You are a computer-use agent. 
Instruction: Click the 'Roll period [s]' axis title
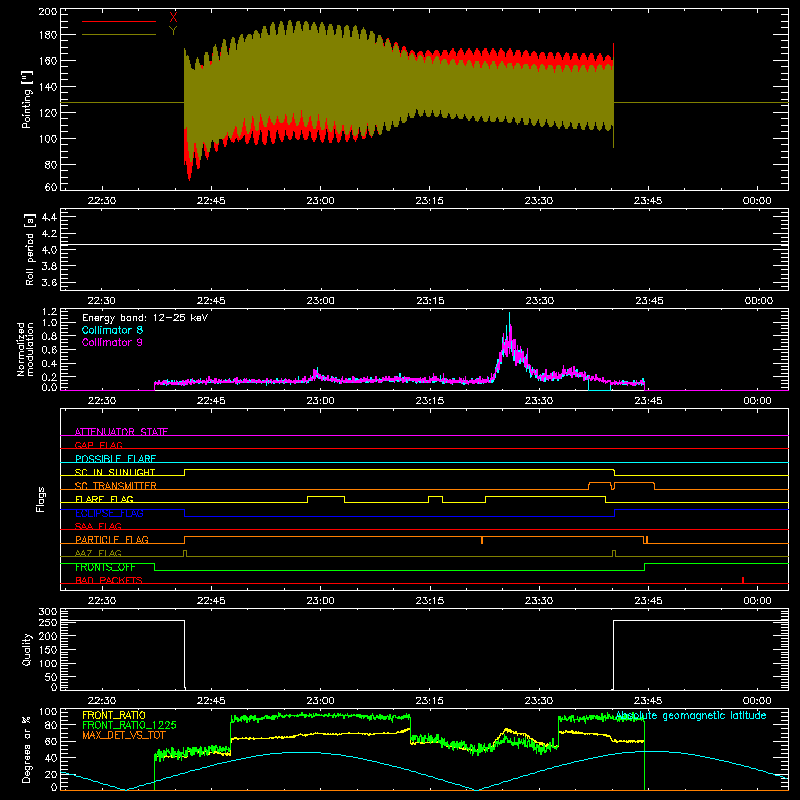(x=30, y=249)
